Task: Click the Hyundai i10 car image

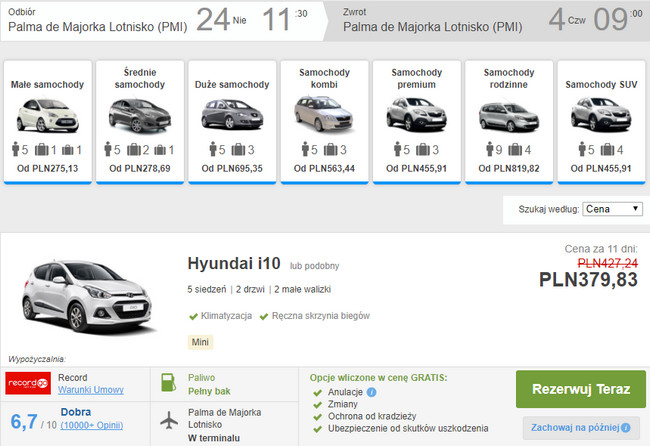Action: [x=89, y=295]
